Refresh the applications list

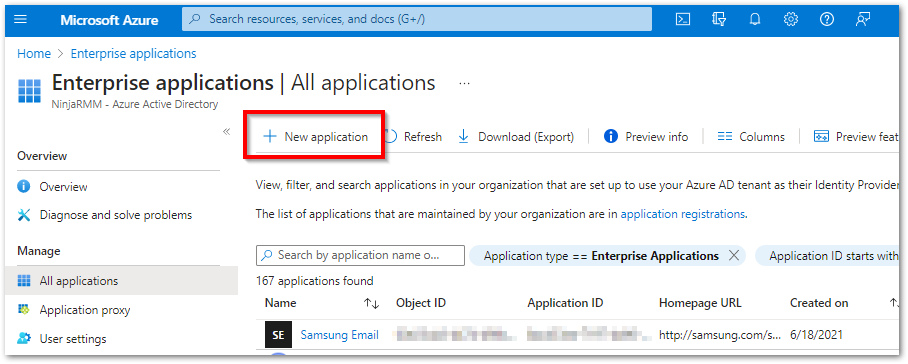[x=413, y=137]
